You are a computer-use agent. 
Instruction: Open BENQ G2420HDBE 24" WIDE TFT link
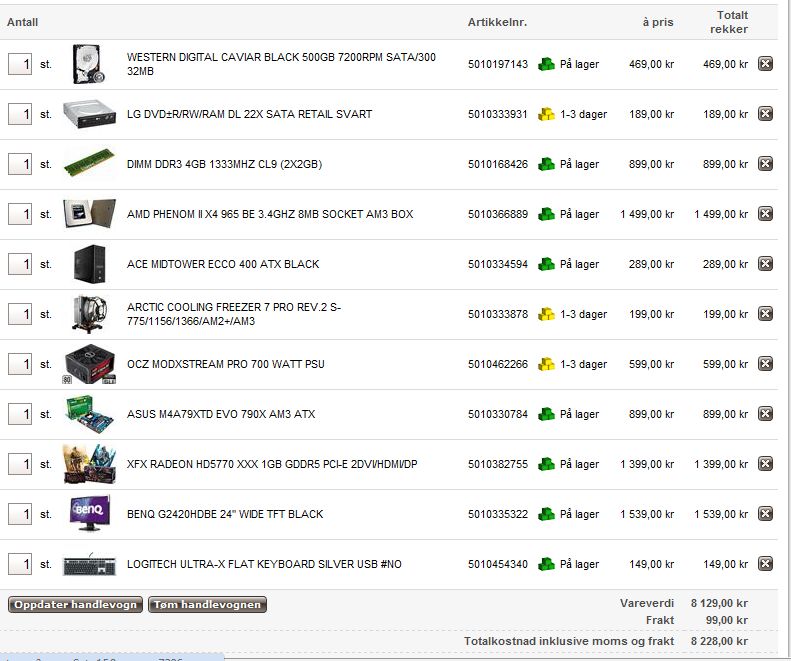click(225, 514)
